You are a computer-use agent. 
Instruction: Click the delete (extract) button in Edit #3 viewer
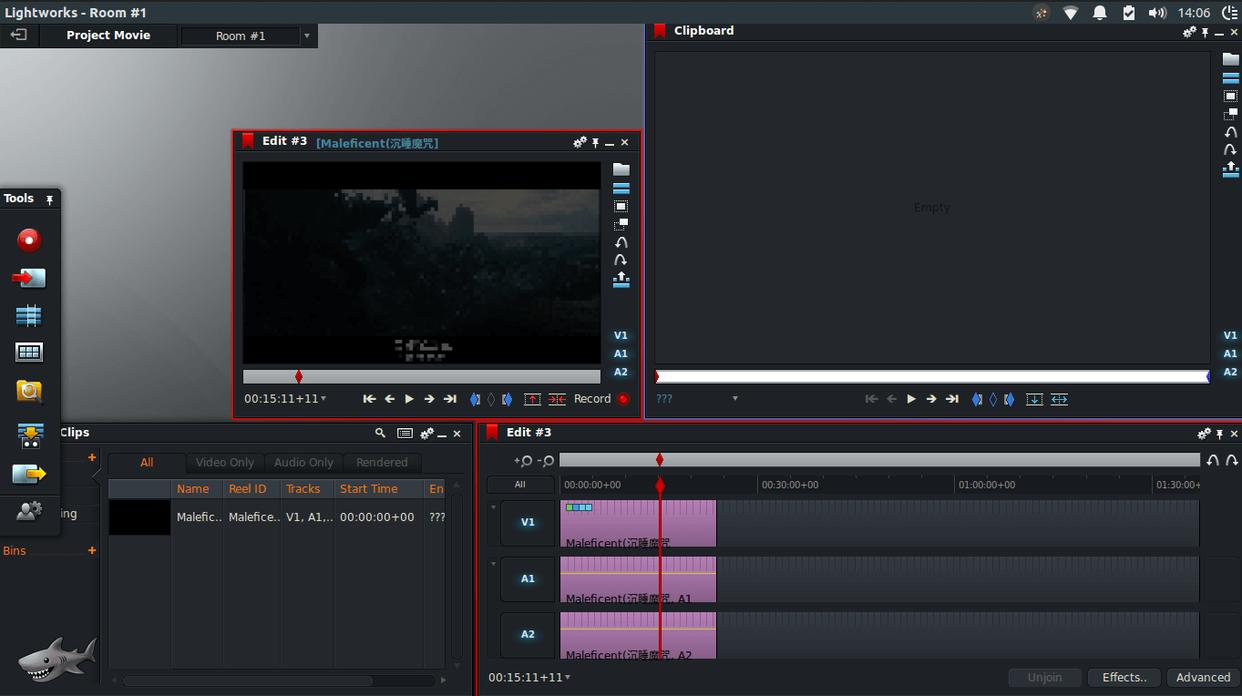tap(557, 399)
